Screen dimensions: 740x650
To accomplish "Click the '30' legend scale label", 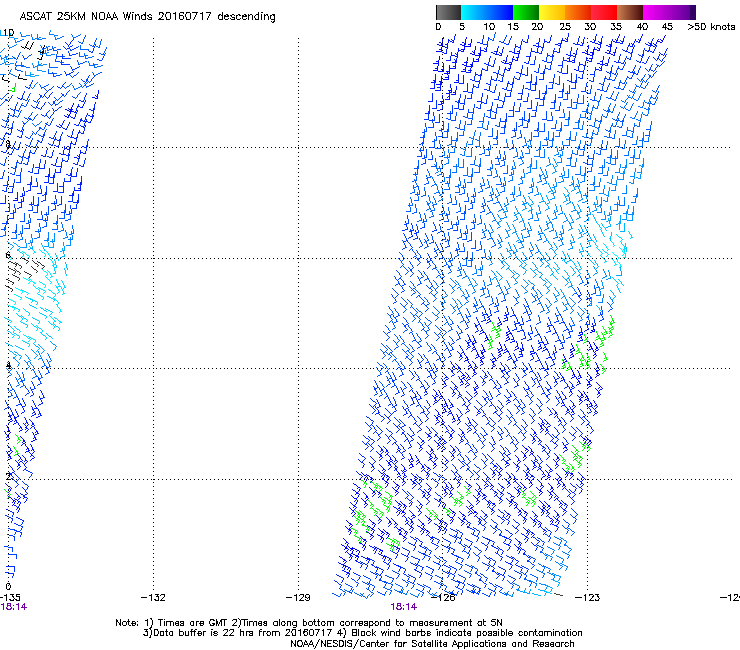I will coord(590,27).
